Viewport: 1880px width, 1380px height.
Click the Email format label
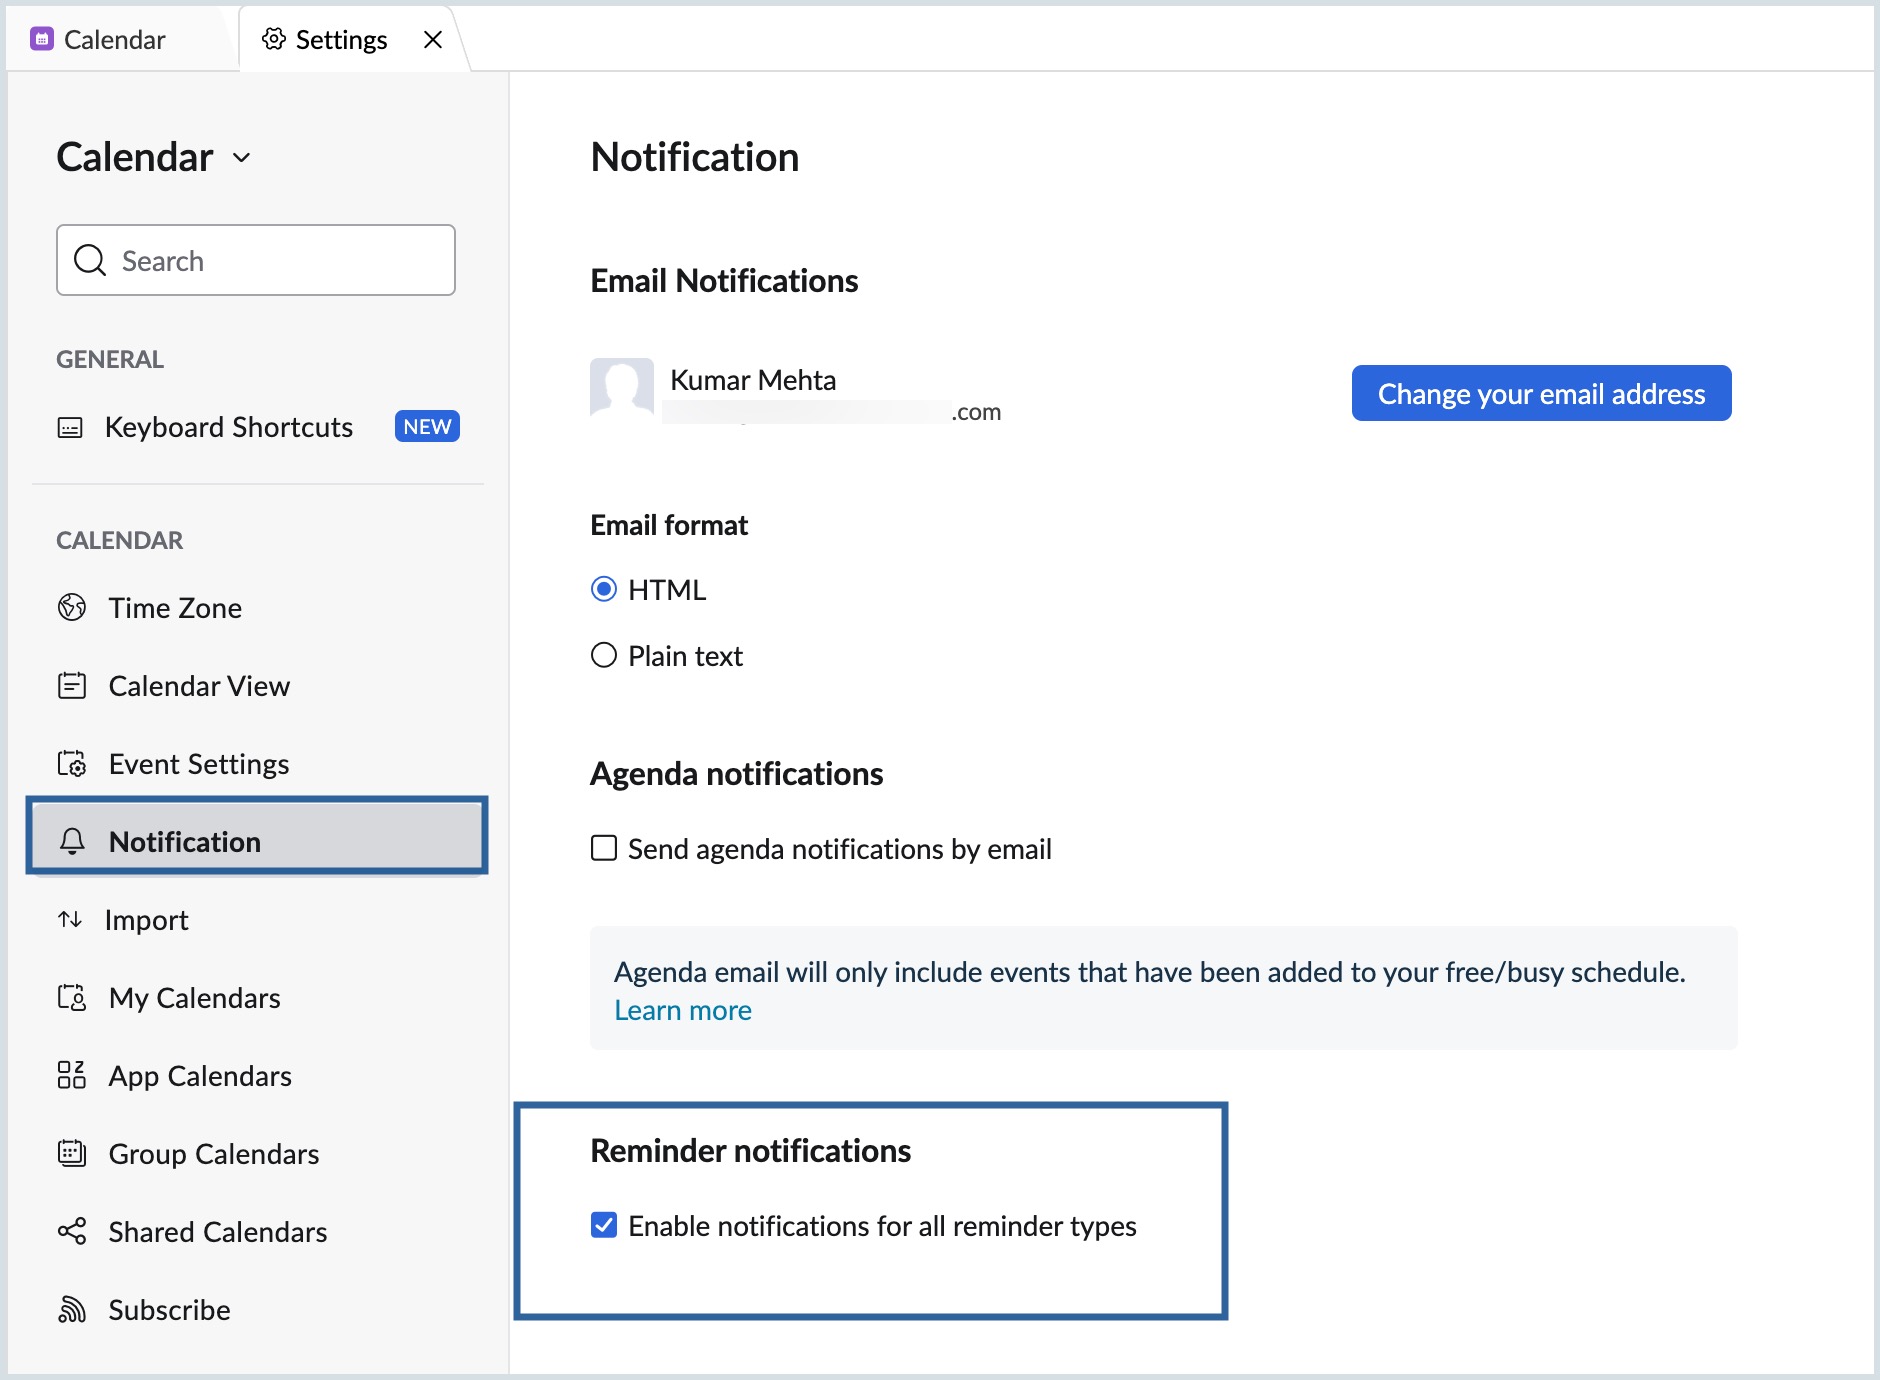(669, 525)
